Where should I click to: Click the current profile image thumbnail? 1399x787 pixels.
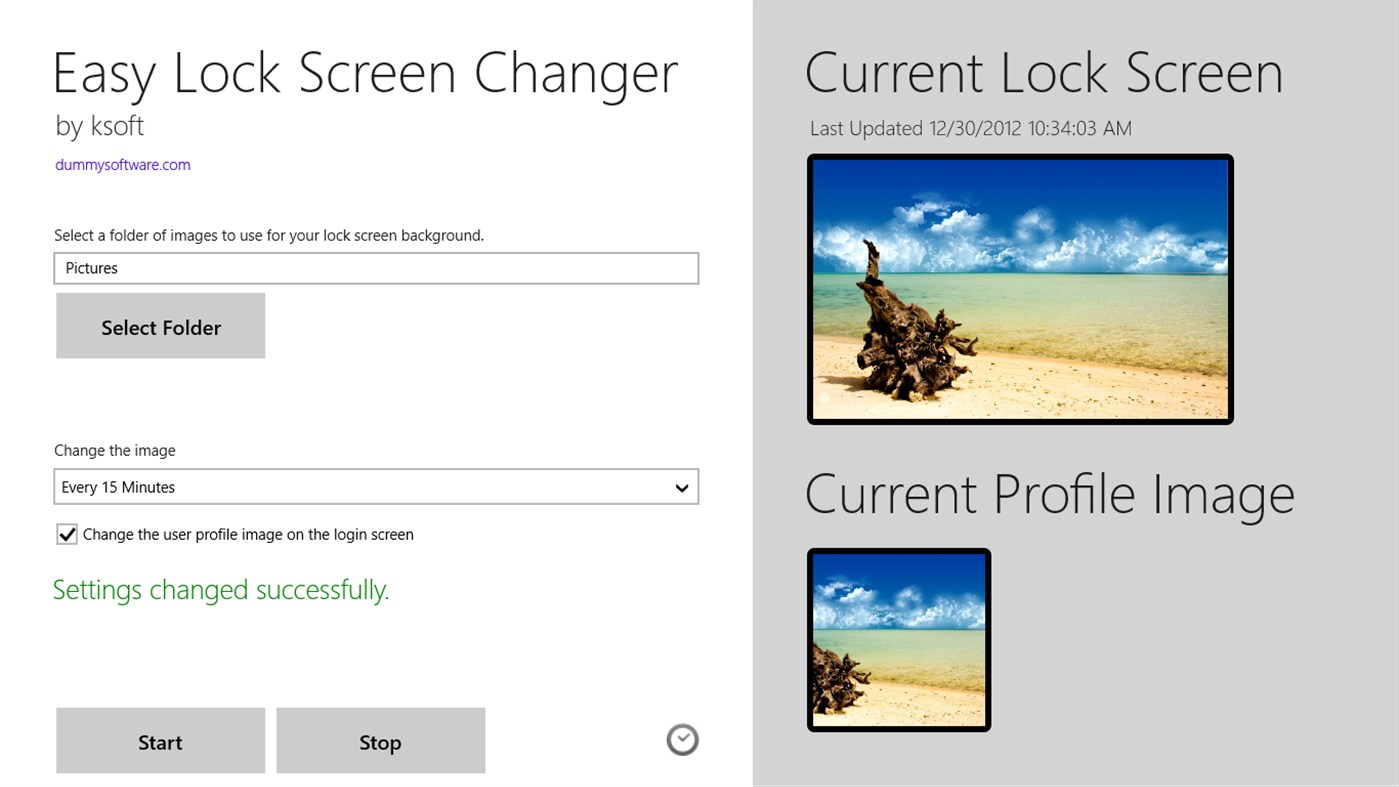point(897,639)
